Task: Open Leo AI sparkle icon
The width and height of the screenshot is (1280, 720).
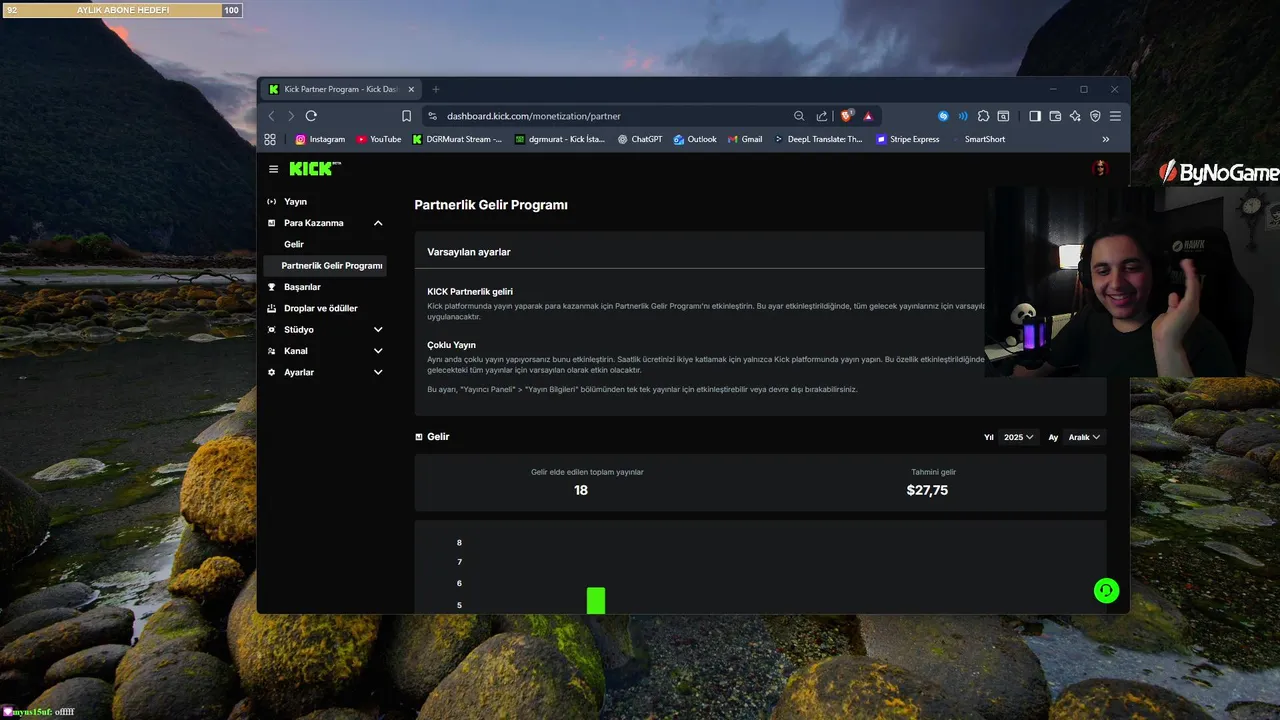Action: 1075,116
